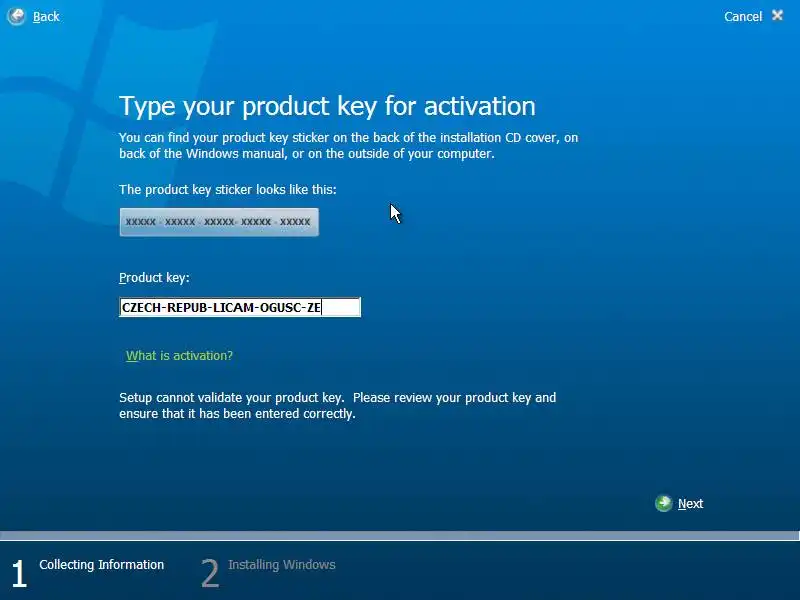Click the Back text label
This screenshot has width=800, height=600.
coord(46,17)
